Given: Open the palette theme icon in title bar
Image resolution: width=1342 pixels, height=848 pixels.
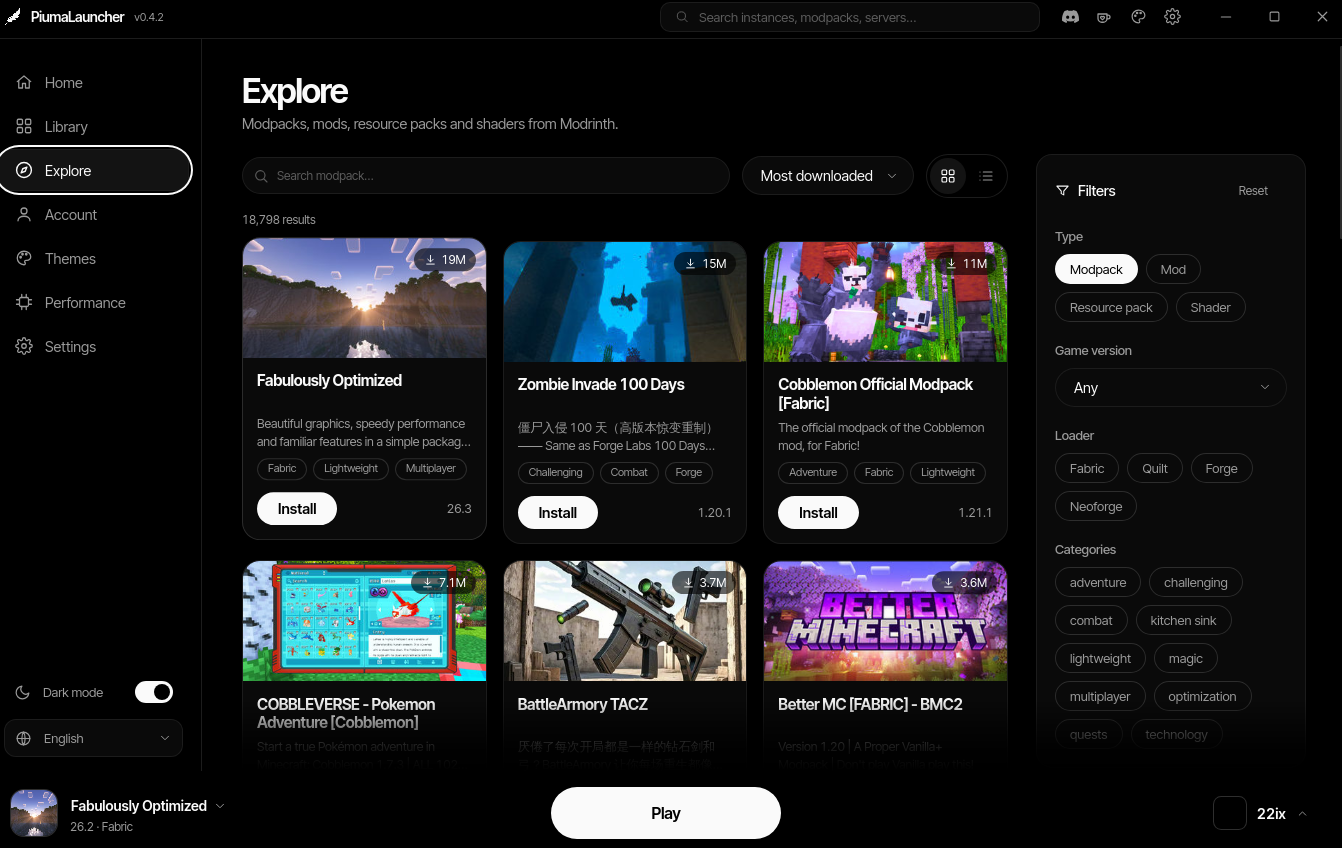Looking at the screenshot, I should point(1138,17).
